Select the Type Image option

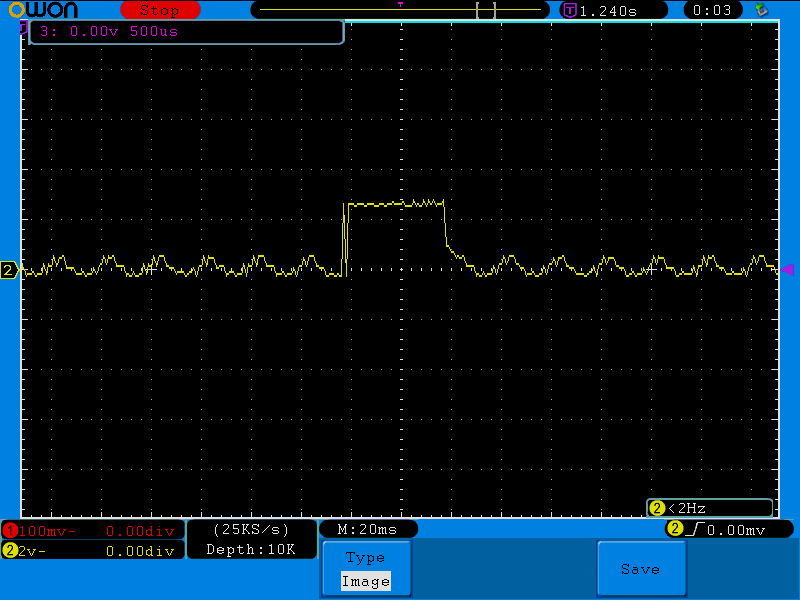366,569
